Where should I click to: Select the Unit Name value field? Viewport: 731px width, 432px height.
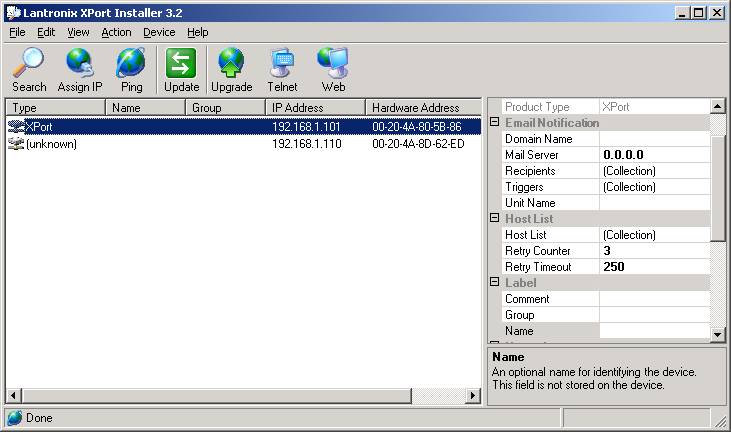point(655,203)
